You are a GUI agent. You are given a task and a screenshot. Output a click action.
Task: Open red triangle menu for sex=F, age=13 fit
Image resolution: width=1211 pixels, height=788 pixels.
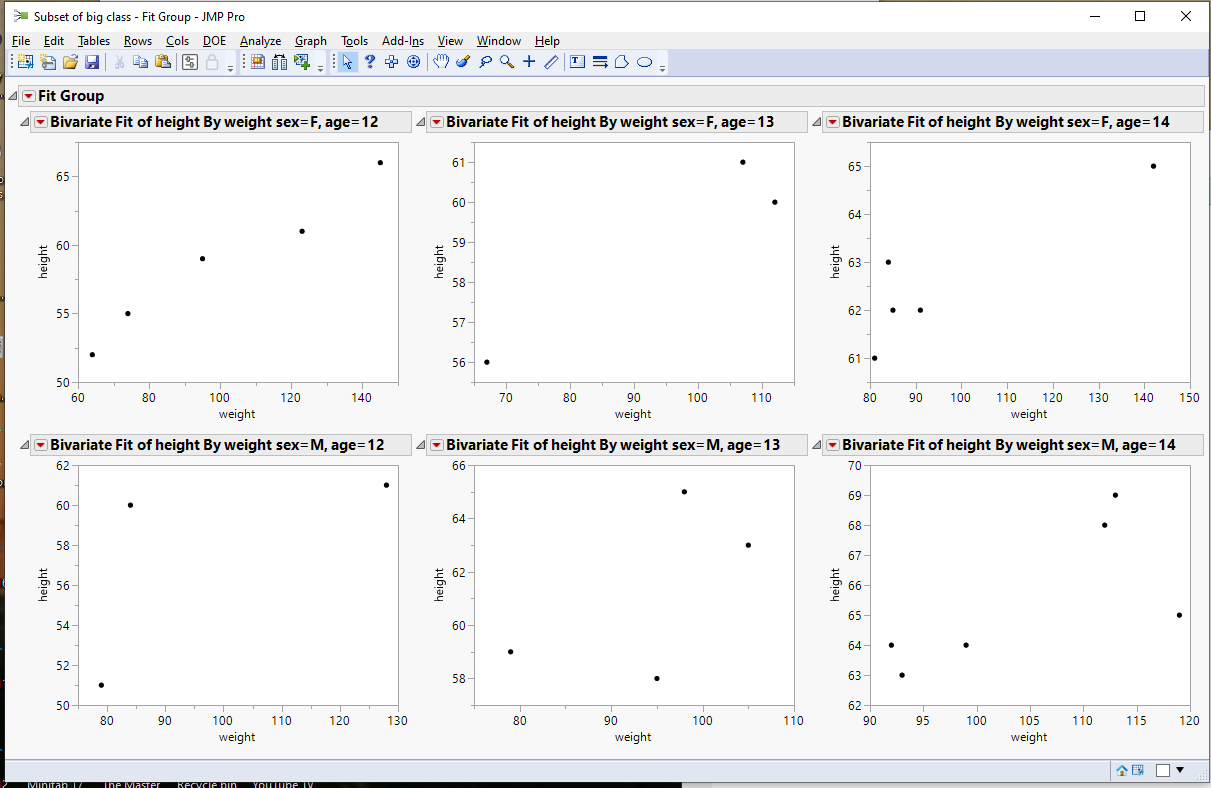pyautogui.click(x=437, y=121)
